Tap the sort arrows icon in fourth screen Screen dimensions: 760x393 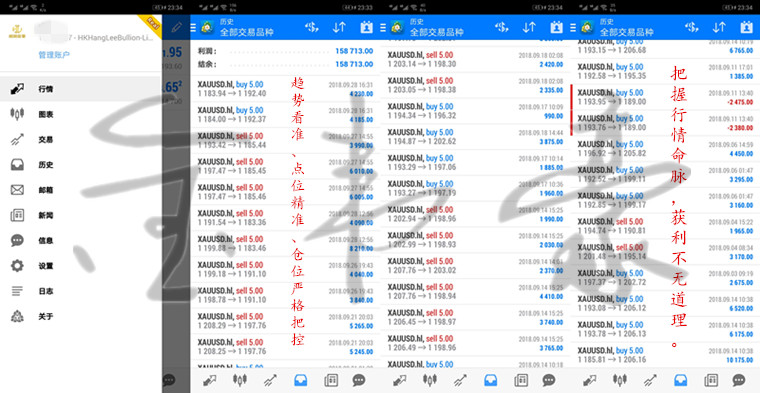point(719,28)
